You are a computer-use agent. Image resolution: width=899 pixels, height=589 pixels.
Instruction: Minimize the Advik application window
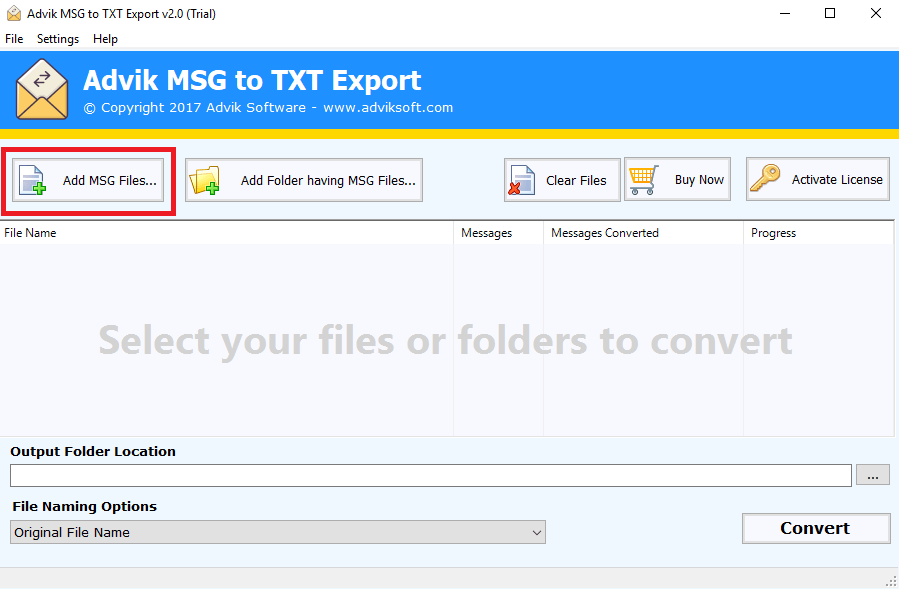pyautogui.click(x=785, y=13)
